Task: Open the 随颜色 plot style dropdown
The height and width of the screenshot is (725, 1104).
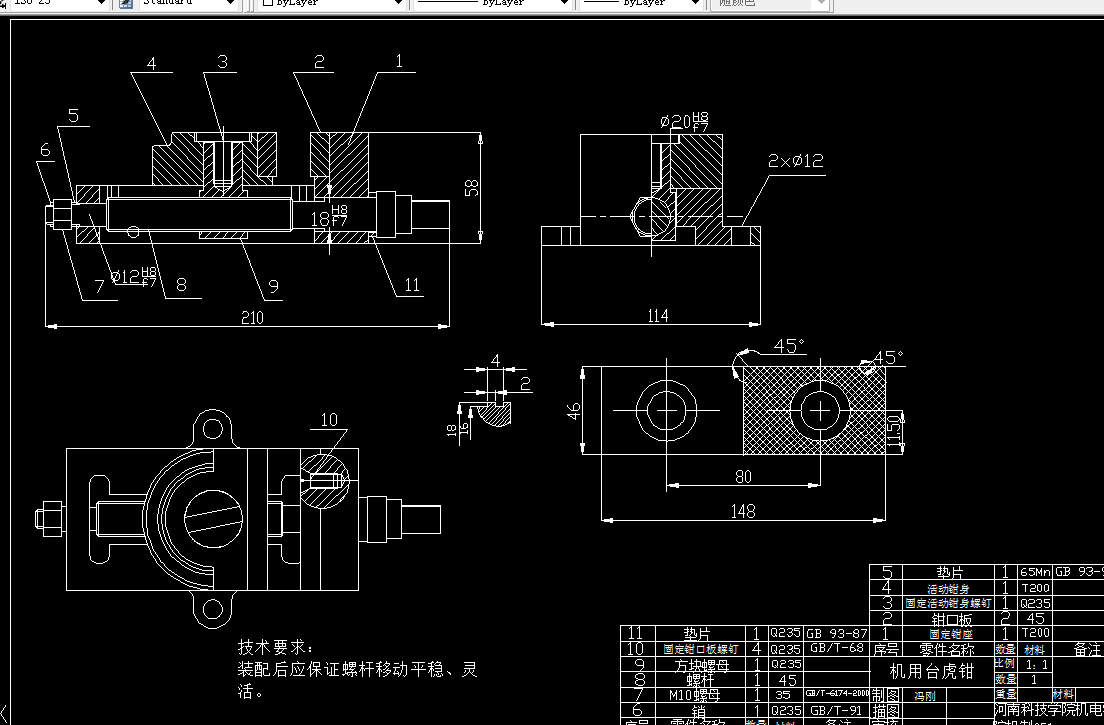Action: click(x=823, y=3)
